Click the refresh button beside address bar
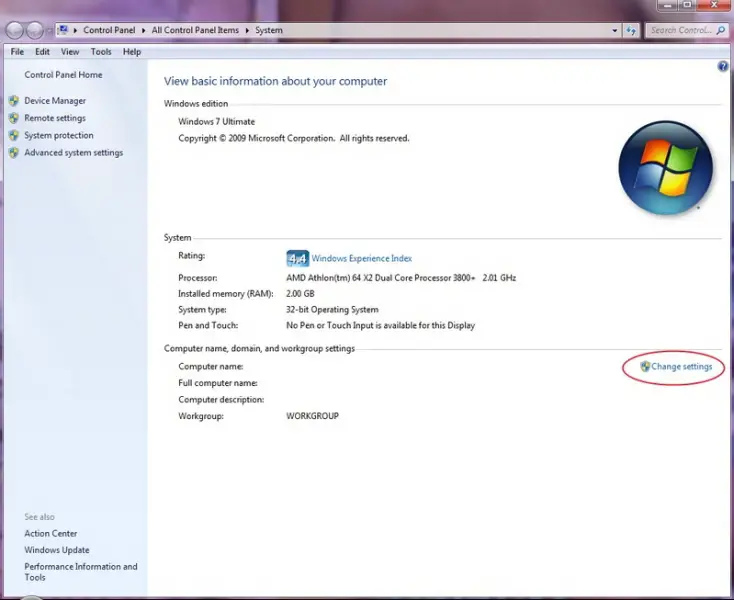The width and height of the screenshot is (734, 600). (631, 30)
